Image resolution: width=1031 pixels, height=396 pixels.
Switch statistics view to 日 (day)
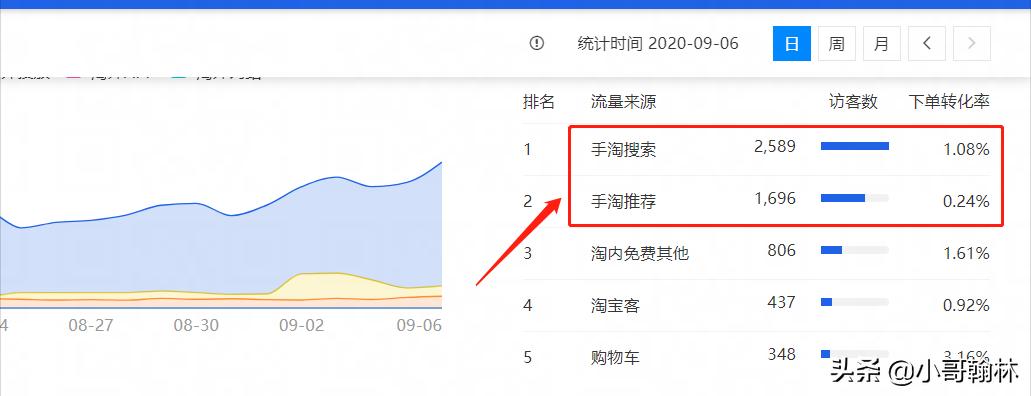[x=792, y=43]
